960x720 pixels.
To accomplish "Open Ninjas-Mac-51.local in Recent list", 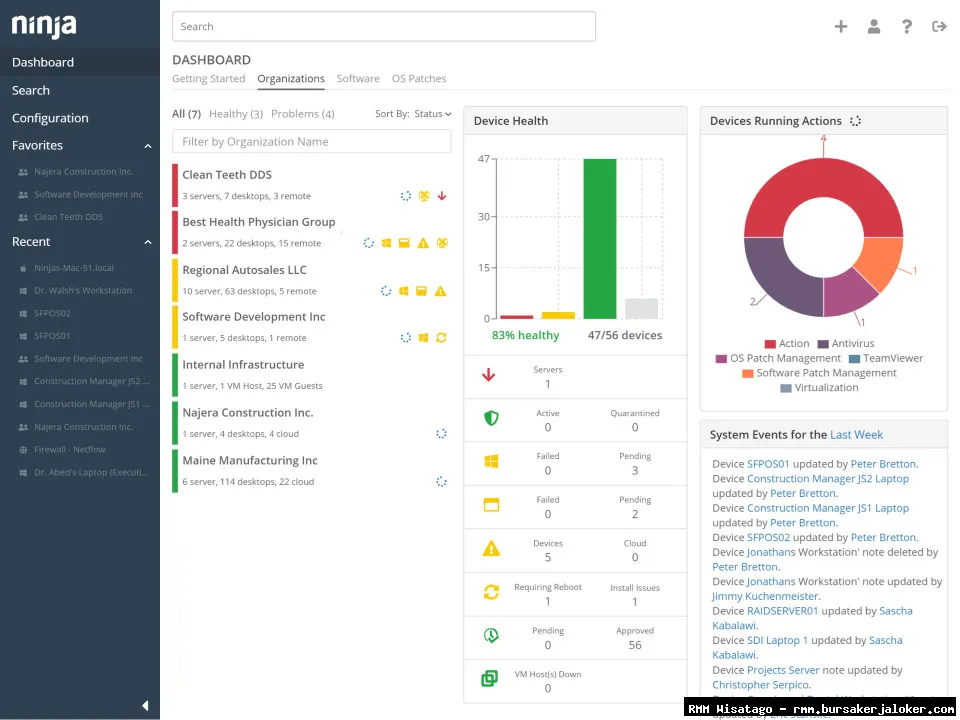I will pyautogui.click(x=73, y=268).
